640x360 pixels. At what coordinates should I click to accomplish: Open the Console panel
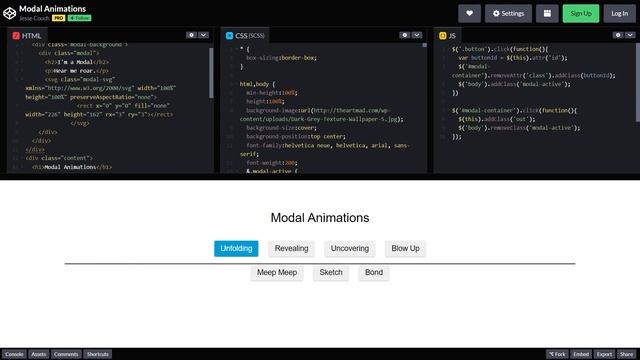tap(14, 354)
